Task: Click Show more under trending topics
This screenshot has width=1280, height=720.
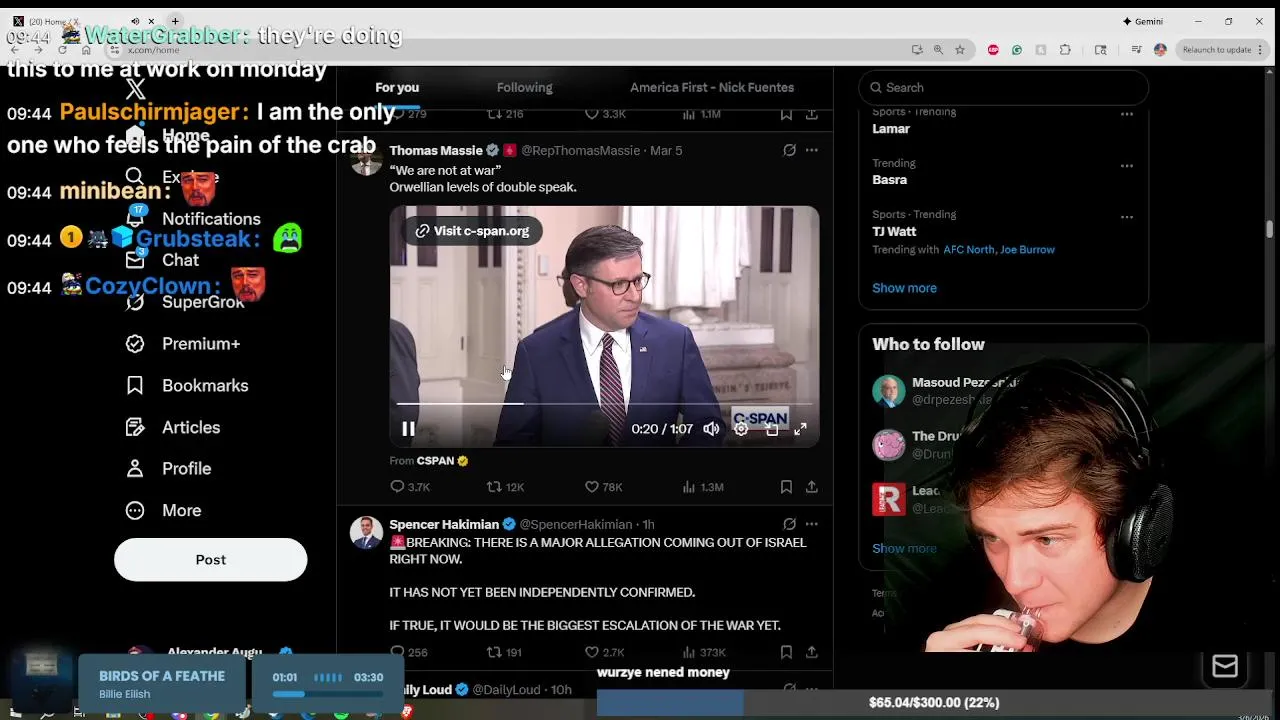Action: tap(904, 288)
